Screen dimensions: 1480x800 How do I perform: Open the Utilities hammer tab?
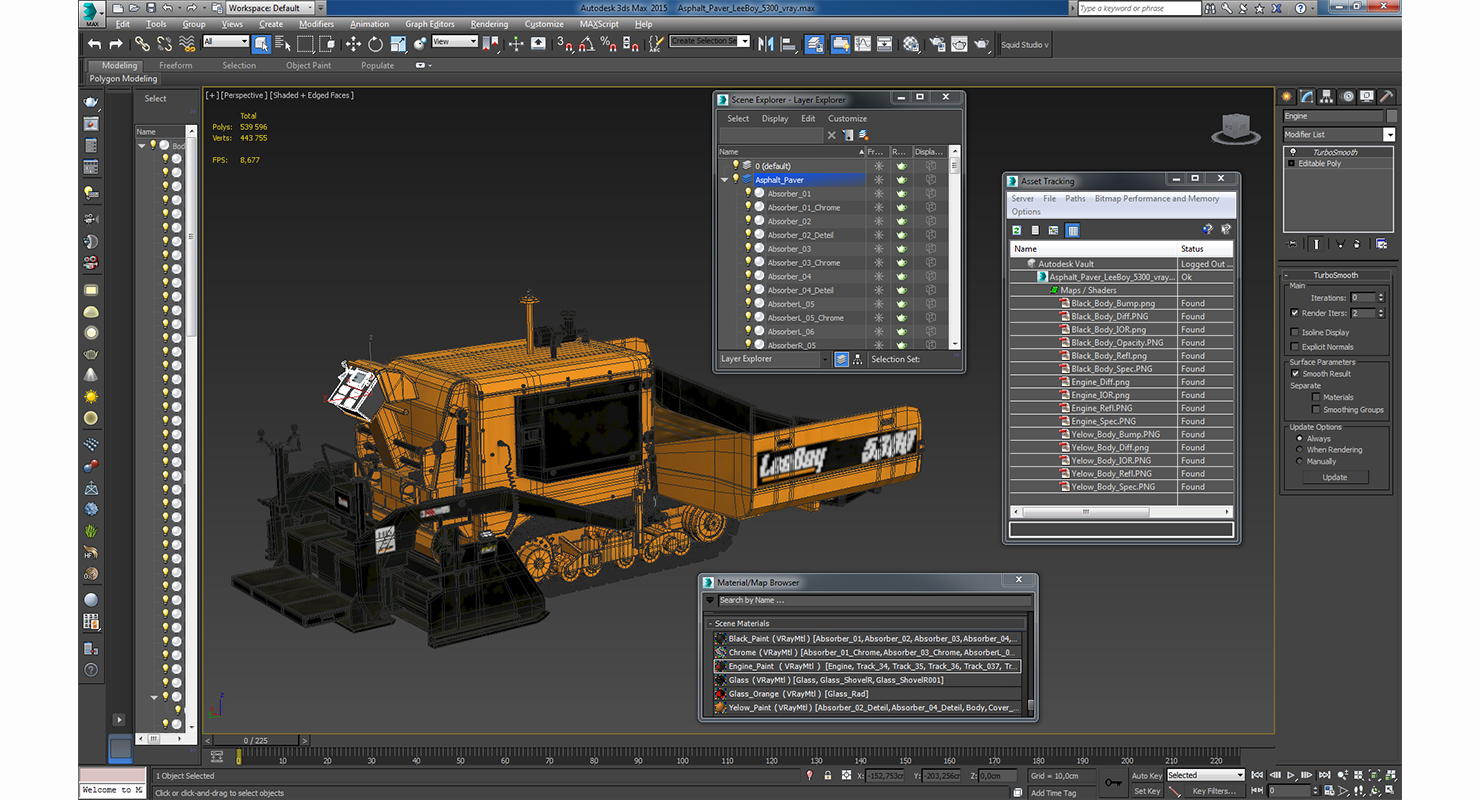(x=1386, y=97)
